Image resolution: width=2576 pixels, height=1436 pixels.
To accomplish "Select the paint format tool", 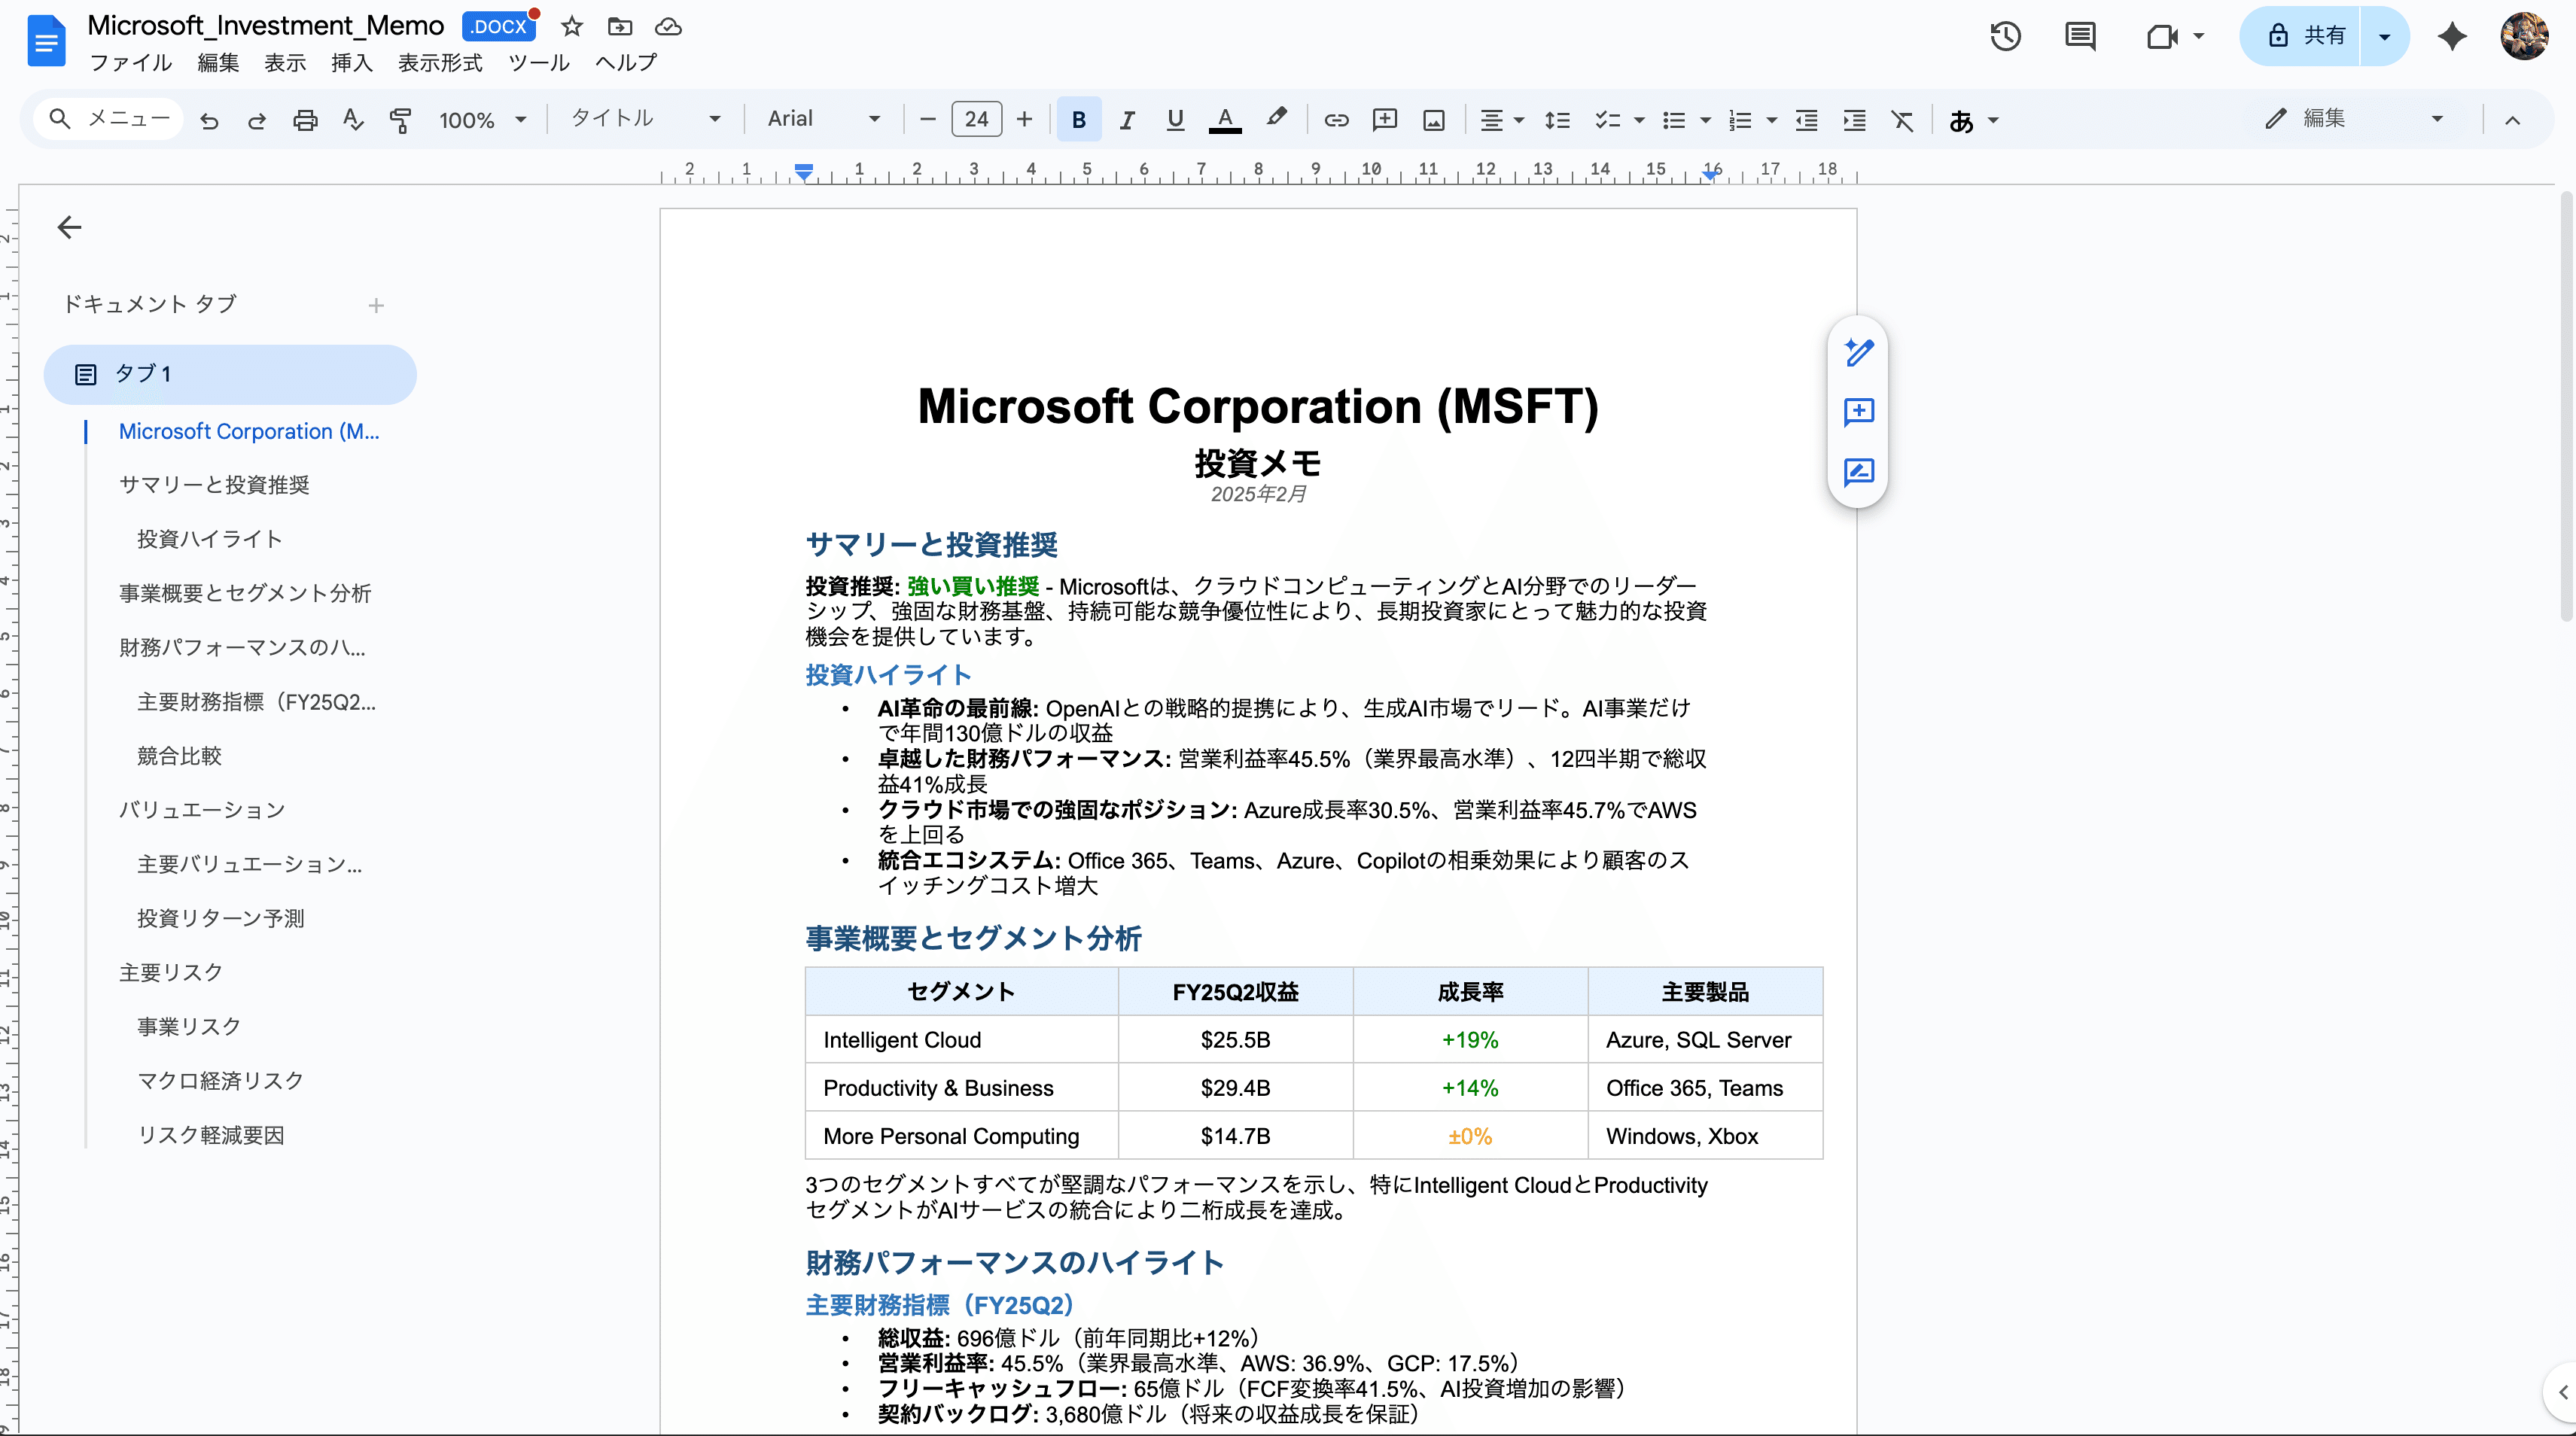I will tap(400, 120).
